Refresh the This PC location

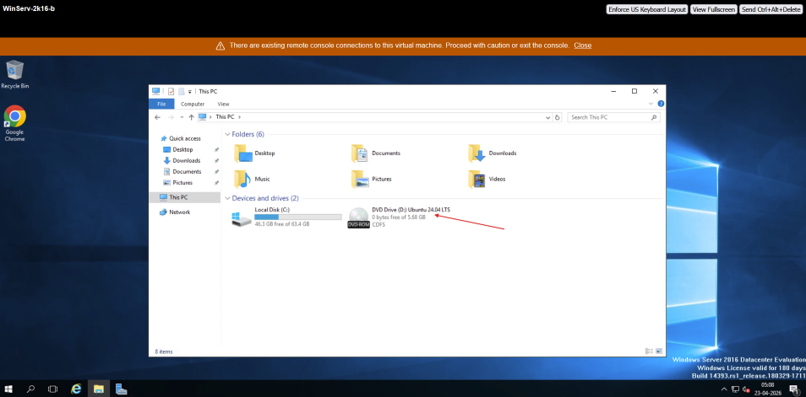point(557,117)
